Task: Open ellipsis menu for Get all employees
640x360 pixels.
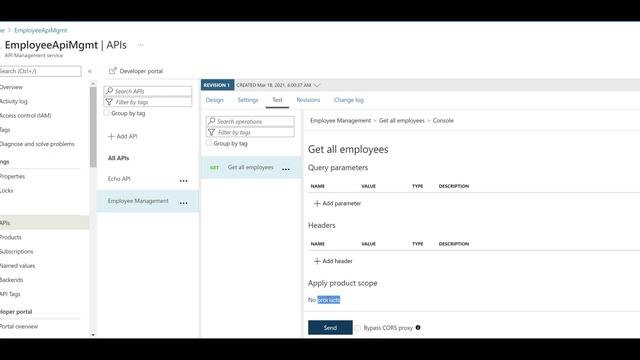Action: [286, 169]
